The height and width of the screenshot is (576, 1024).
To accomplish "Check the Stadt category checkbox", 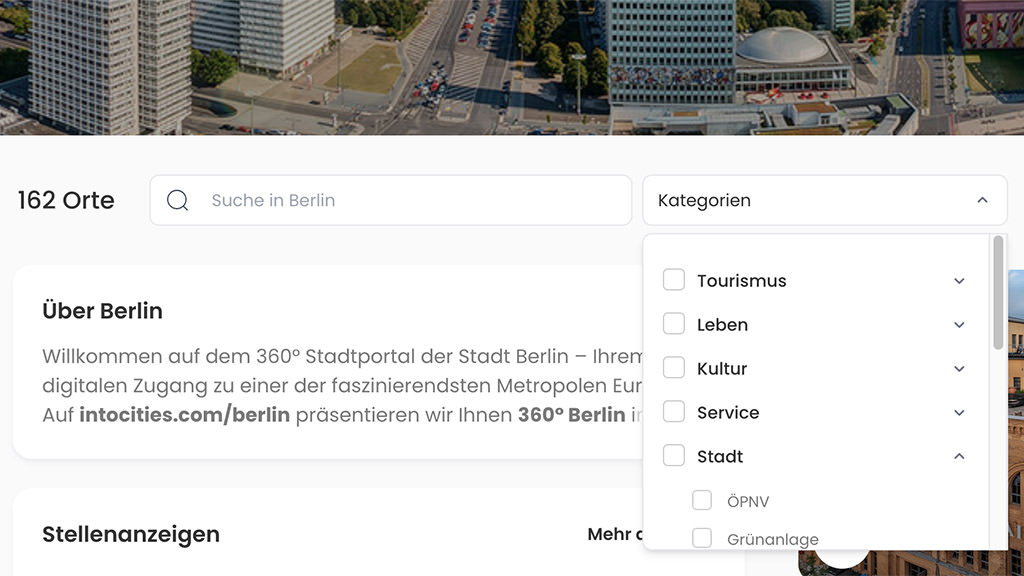I will 674,456.
